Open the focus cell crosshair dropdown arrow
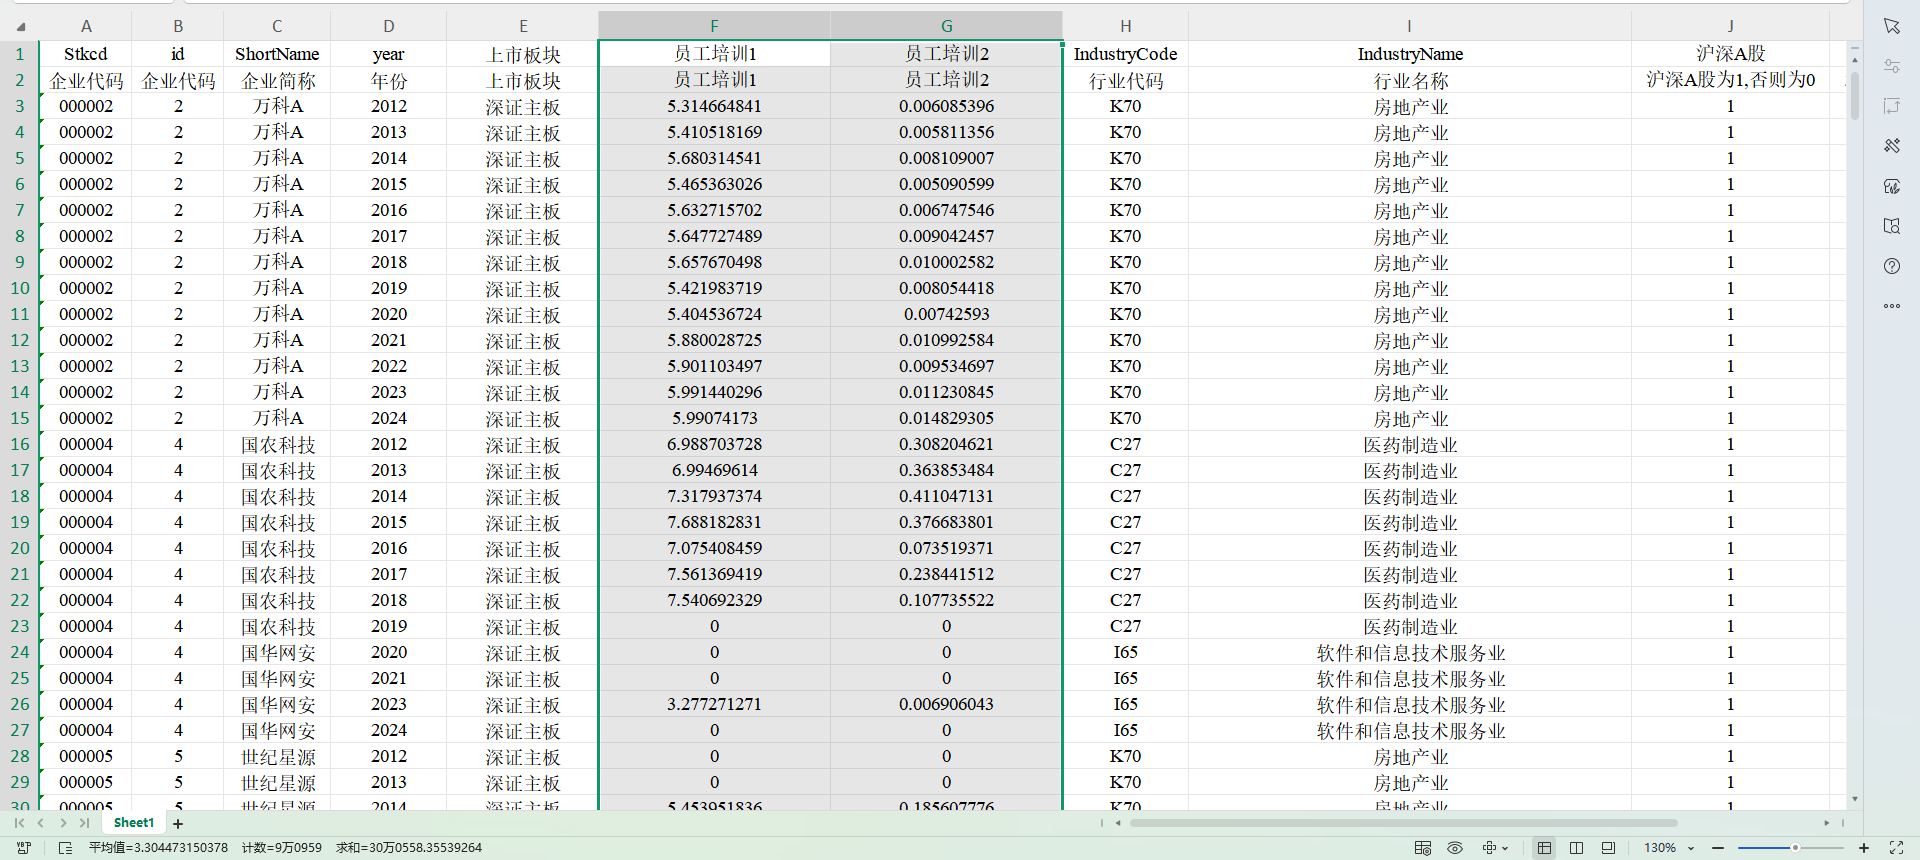This screenshot has width=1920, height=860. click(x=1505, y=848)
